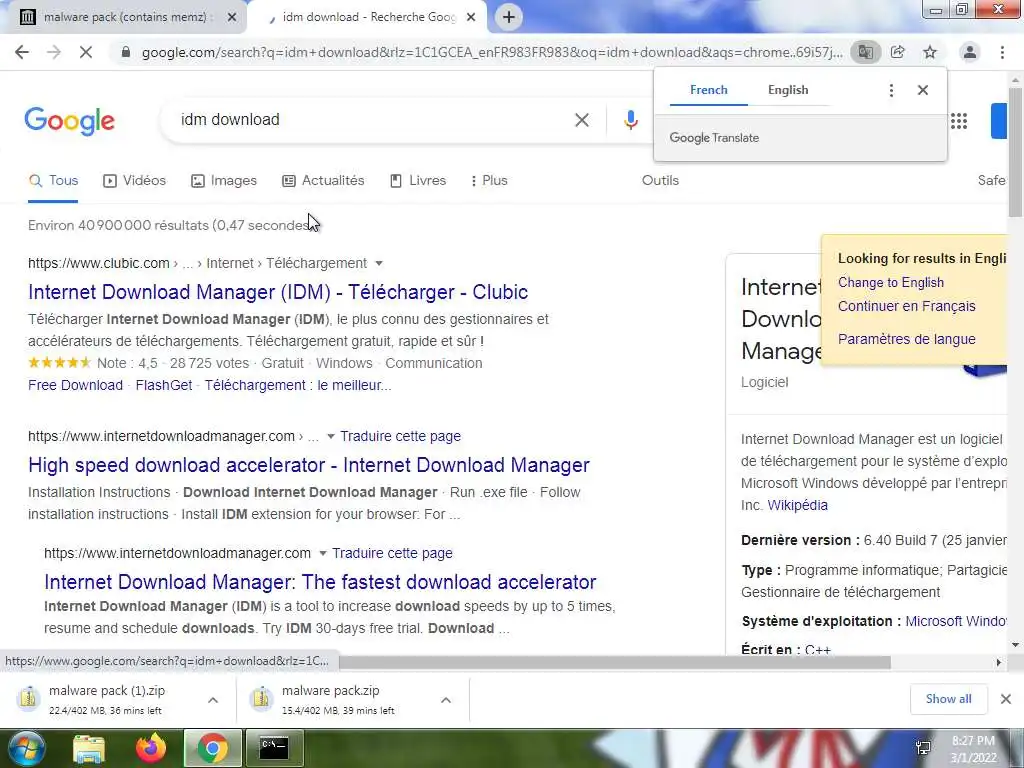The height and width of the screenshot is (768, 1024).
Task: Open 'High speed download accelerator' result
Action: coord(309,465)
